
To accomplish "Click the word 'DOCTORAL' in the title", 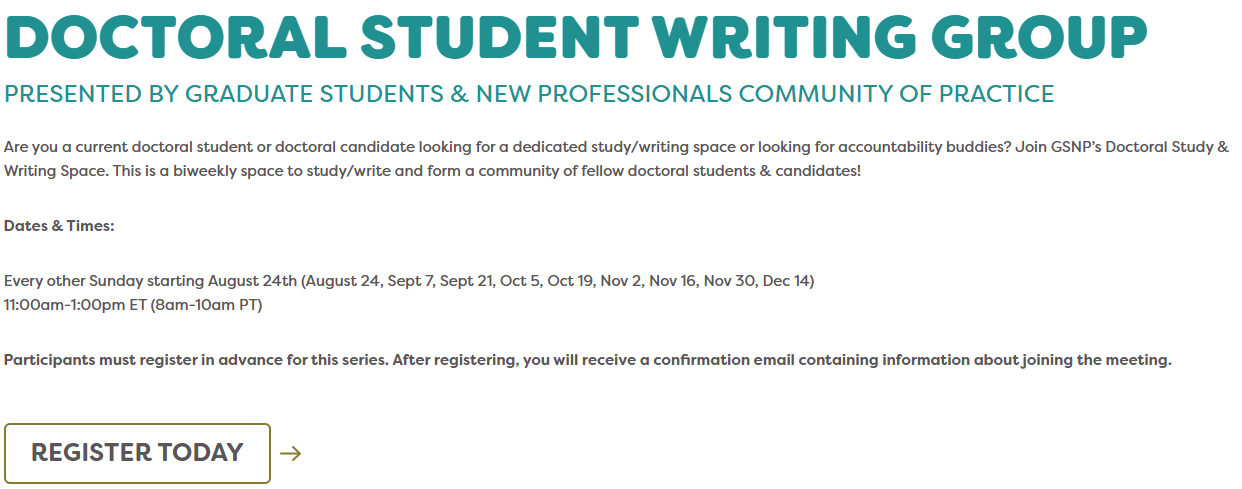I will click(x=175, y=37).
